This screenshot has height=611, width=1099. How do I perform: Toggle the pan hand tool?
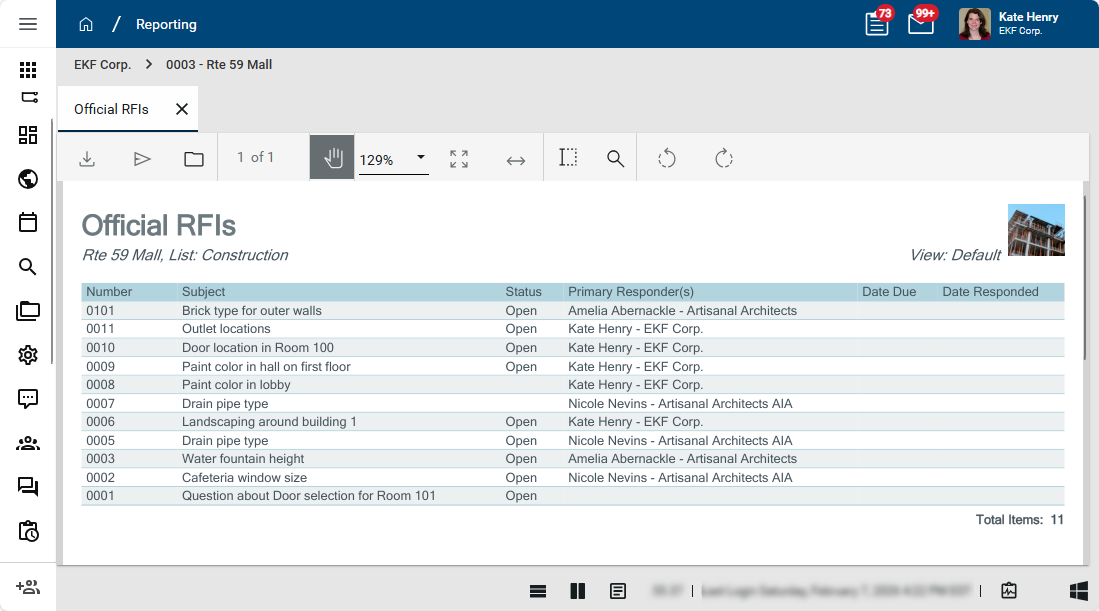coord(332,158)
